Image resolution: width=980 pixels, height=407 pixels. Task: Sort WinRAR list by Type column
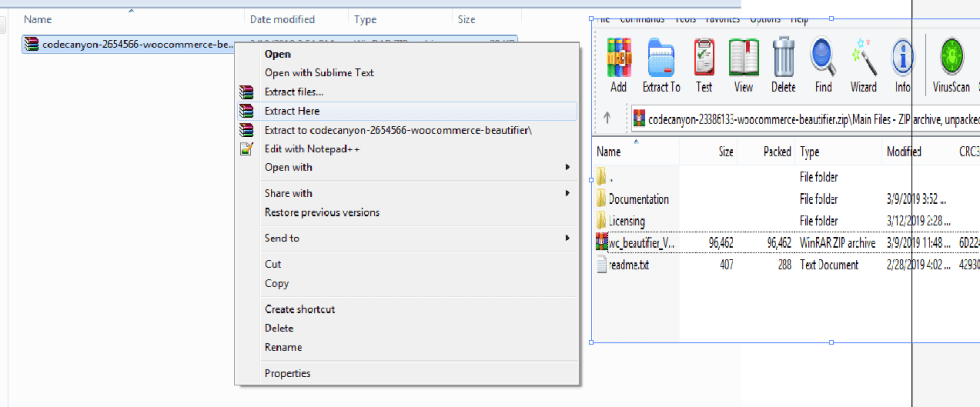coord(809,152)
